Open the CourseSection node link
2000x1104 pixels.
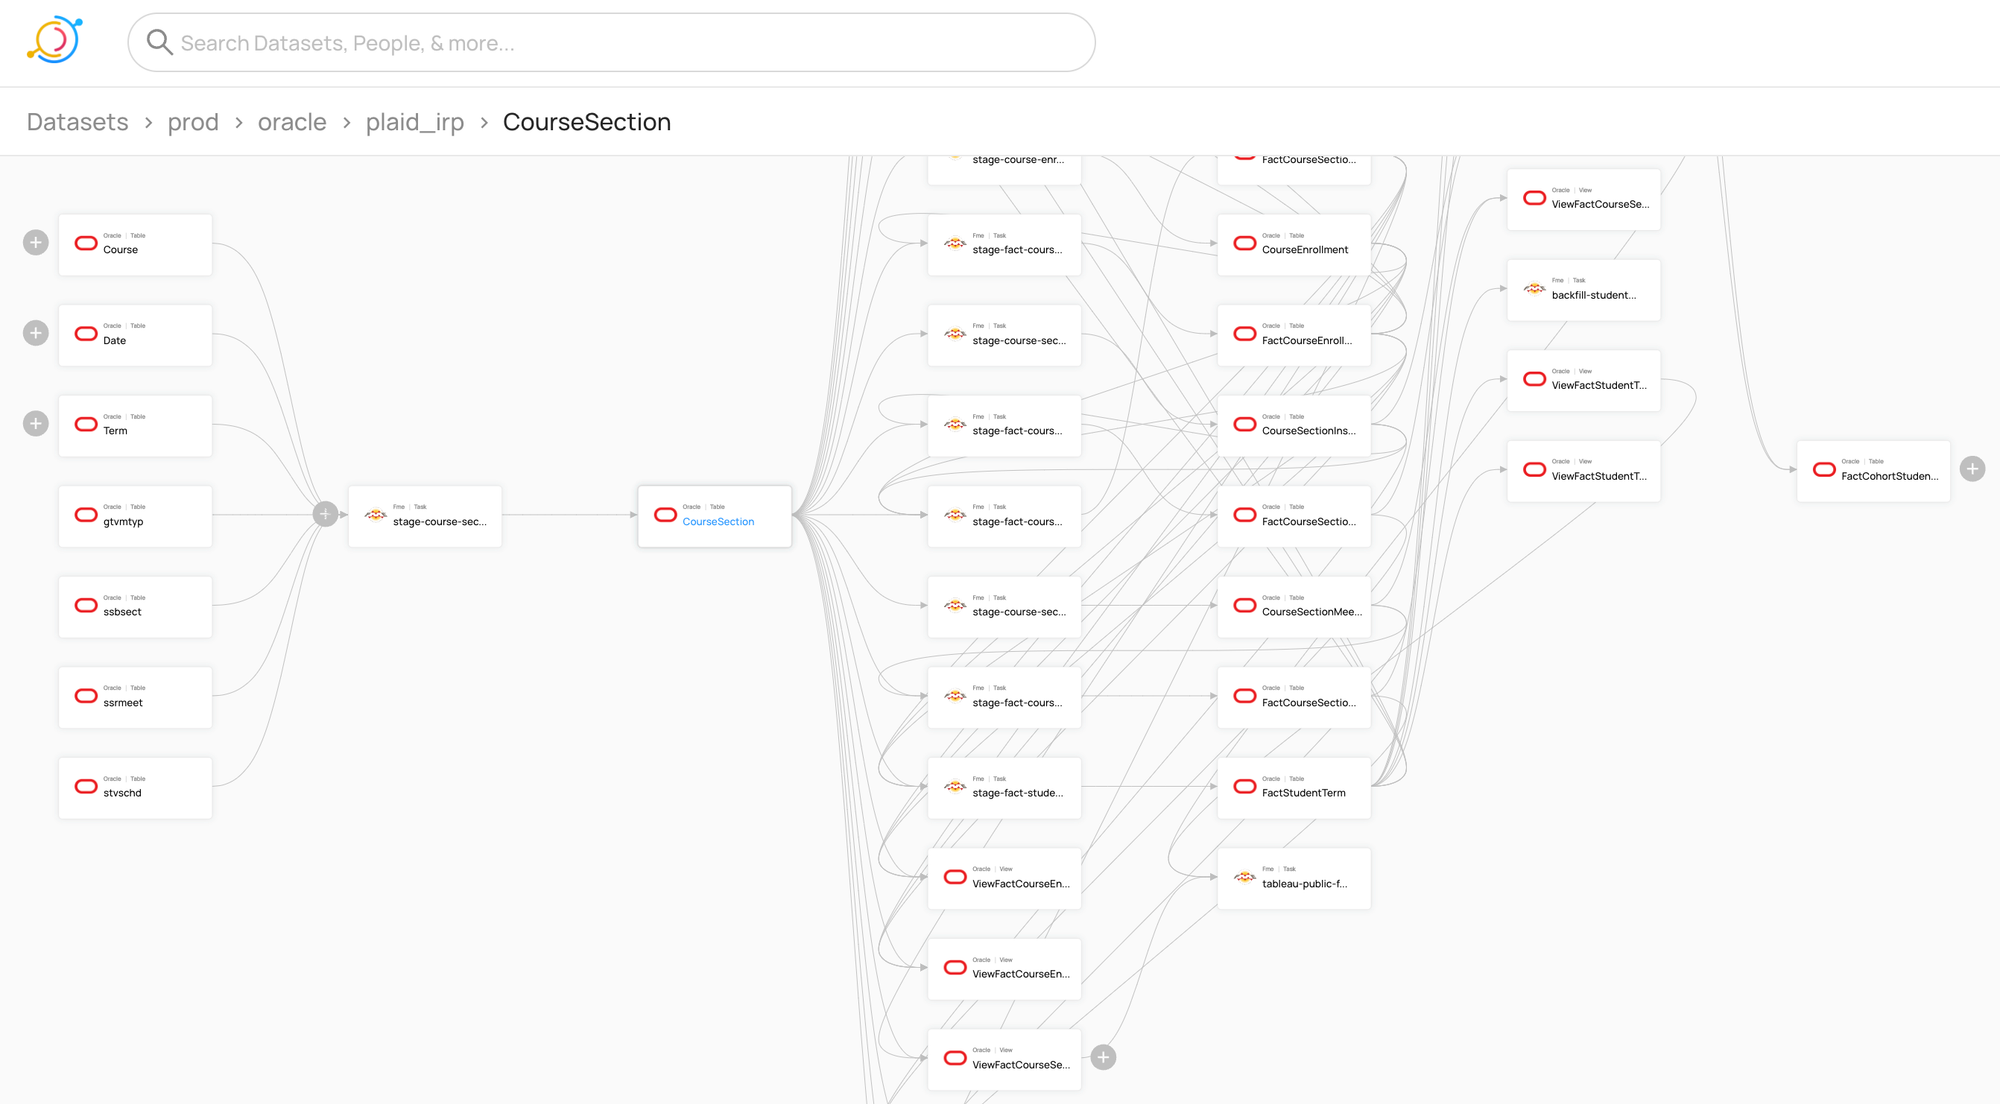tap(718, 522)
